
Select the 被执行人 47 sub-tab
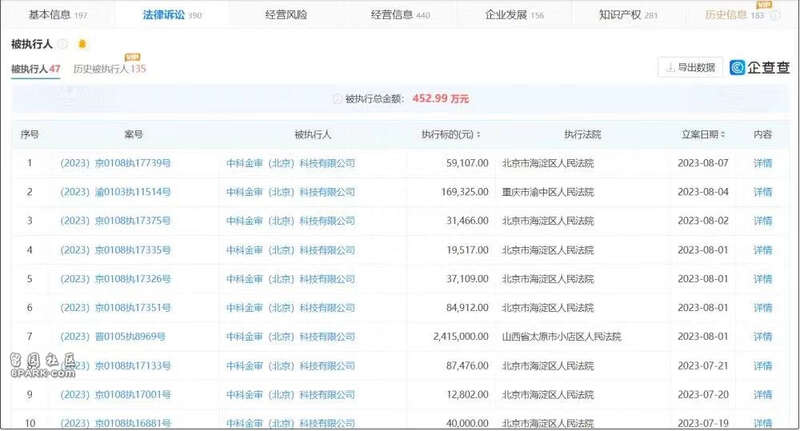pos(36,68)
